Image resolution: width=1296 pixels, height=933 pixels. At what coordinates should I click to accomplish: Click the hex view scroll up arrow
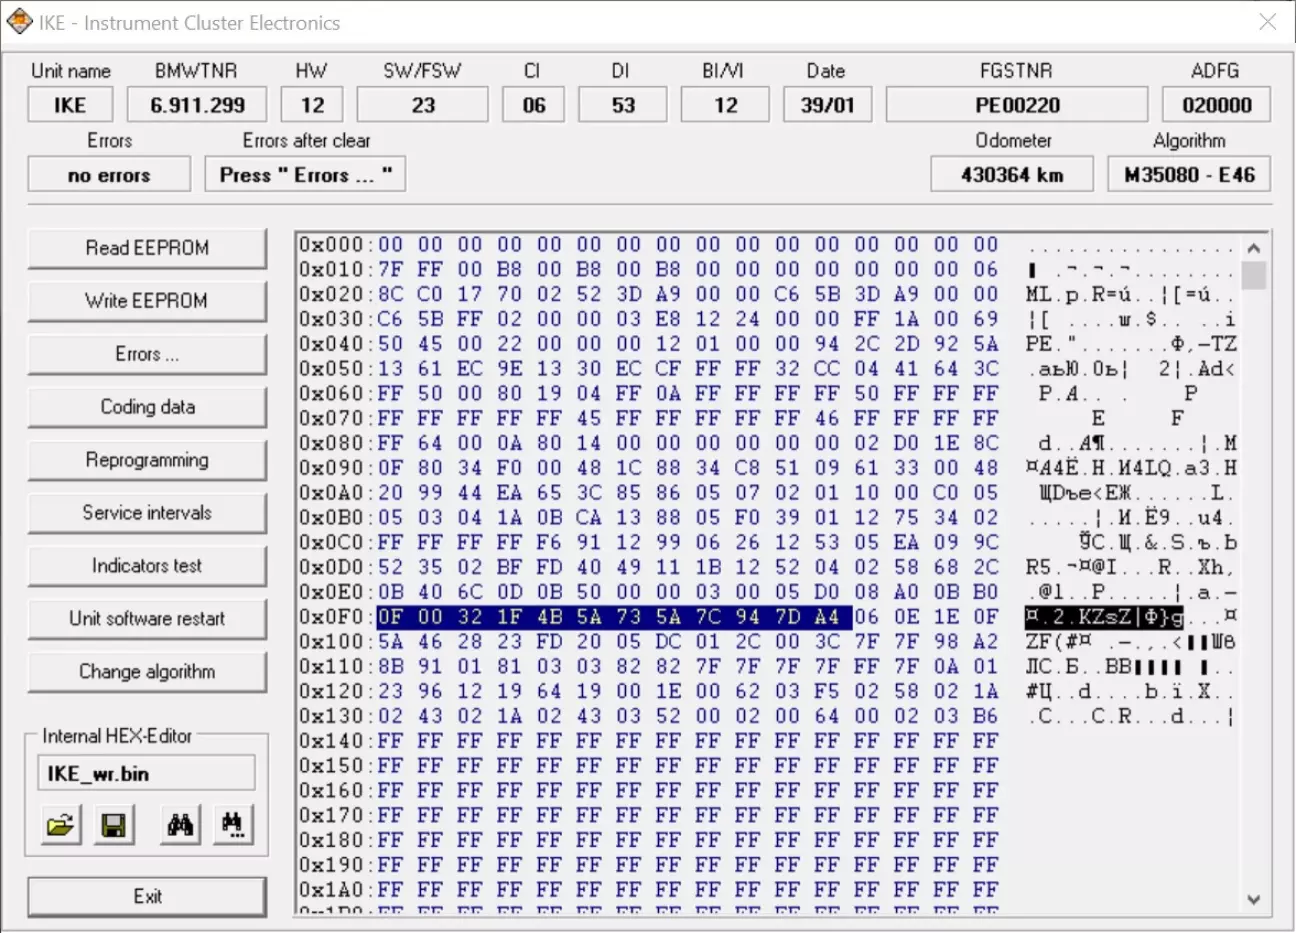[1254, 247]
